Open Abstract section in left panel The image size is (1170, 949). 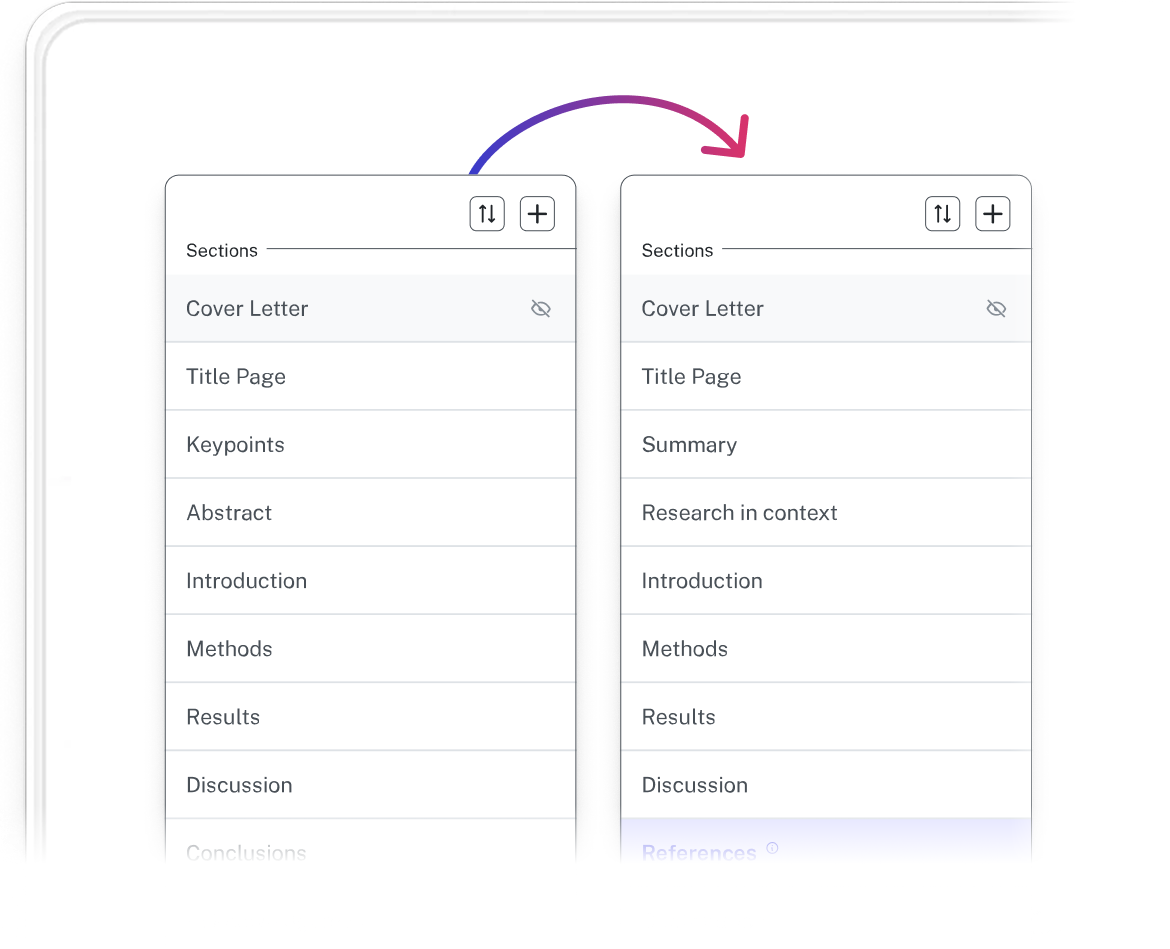(371, 513)
